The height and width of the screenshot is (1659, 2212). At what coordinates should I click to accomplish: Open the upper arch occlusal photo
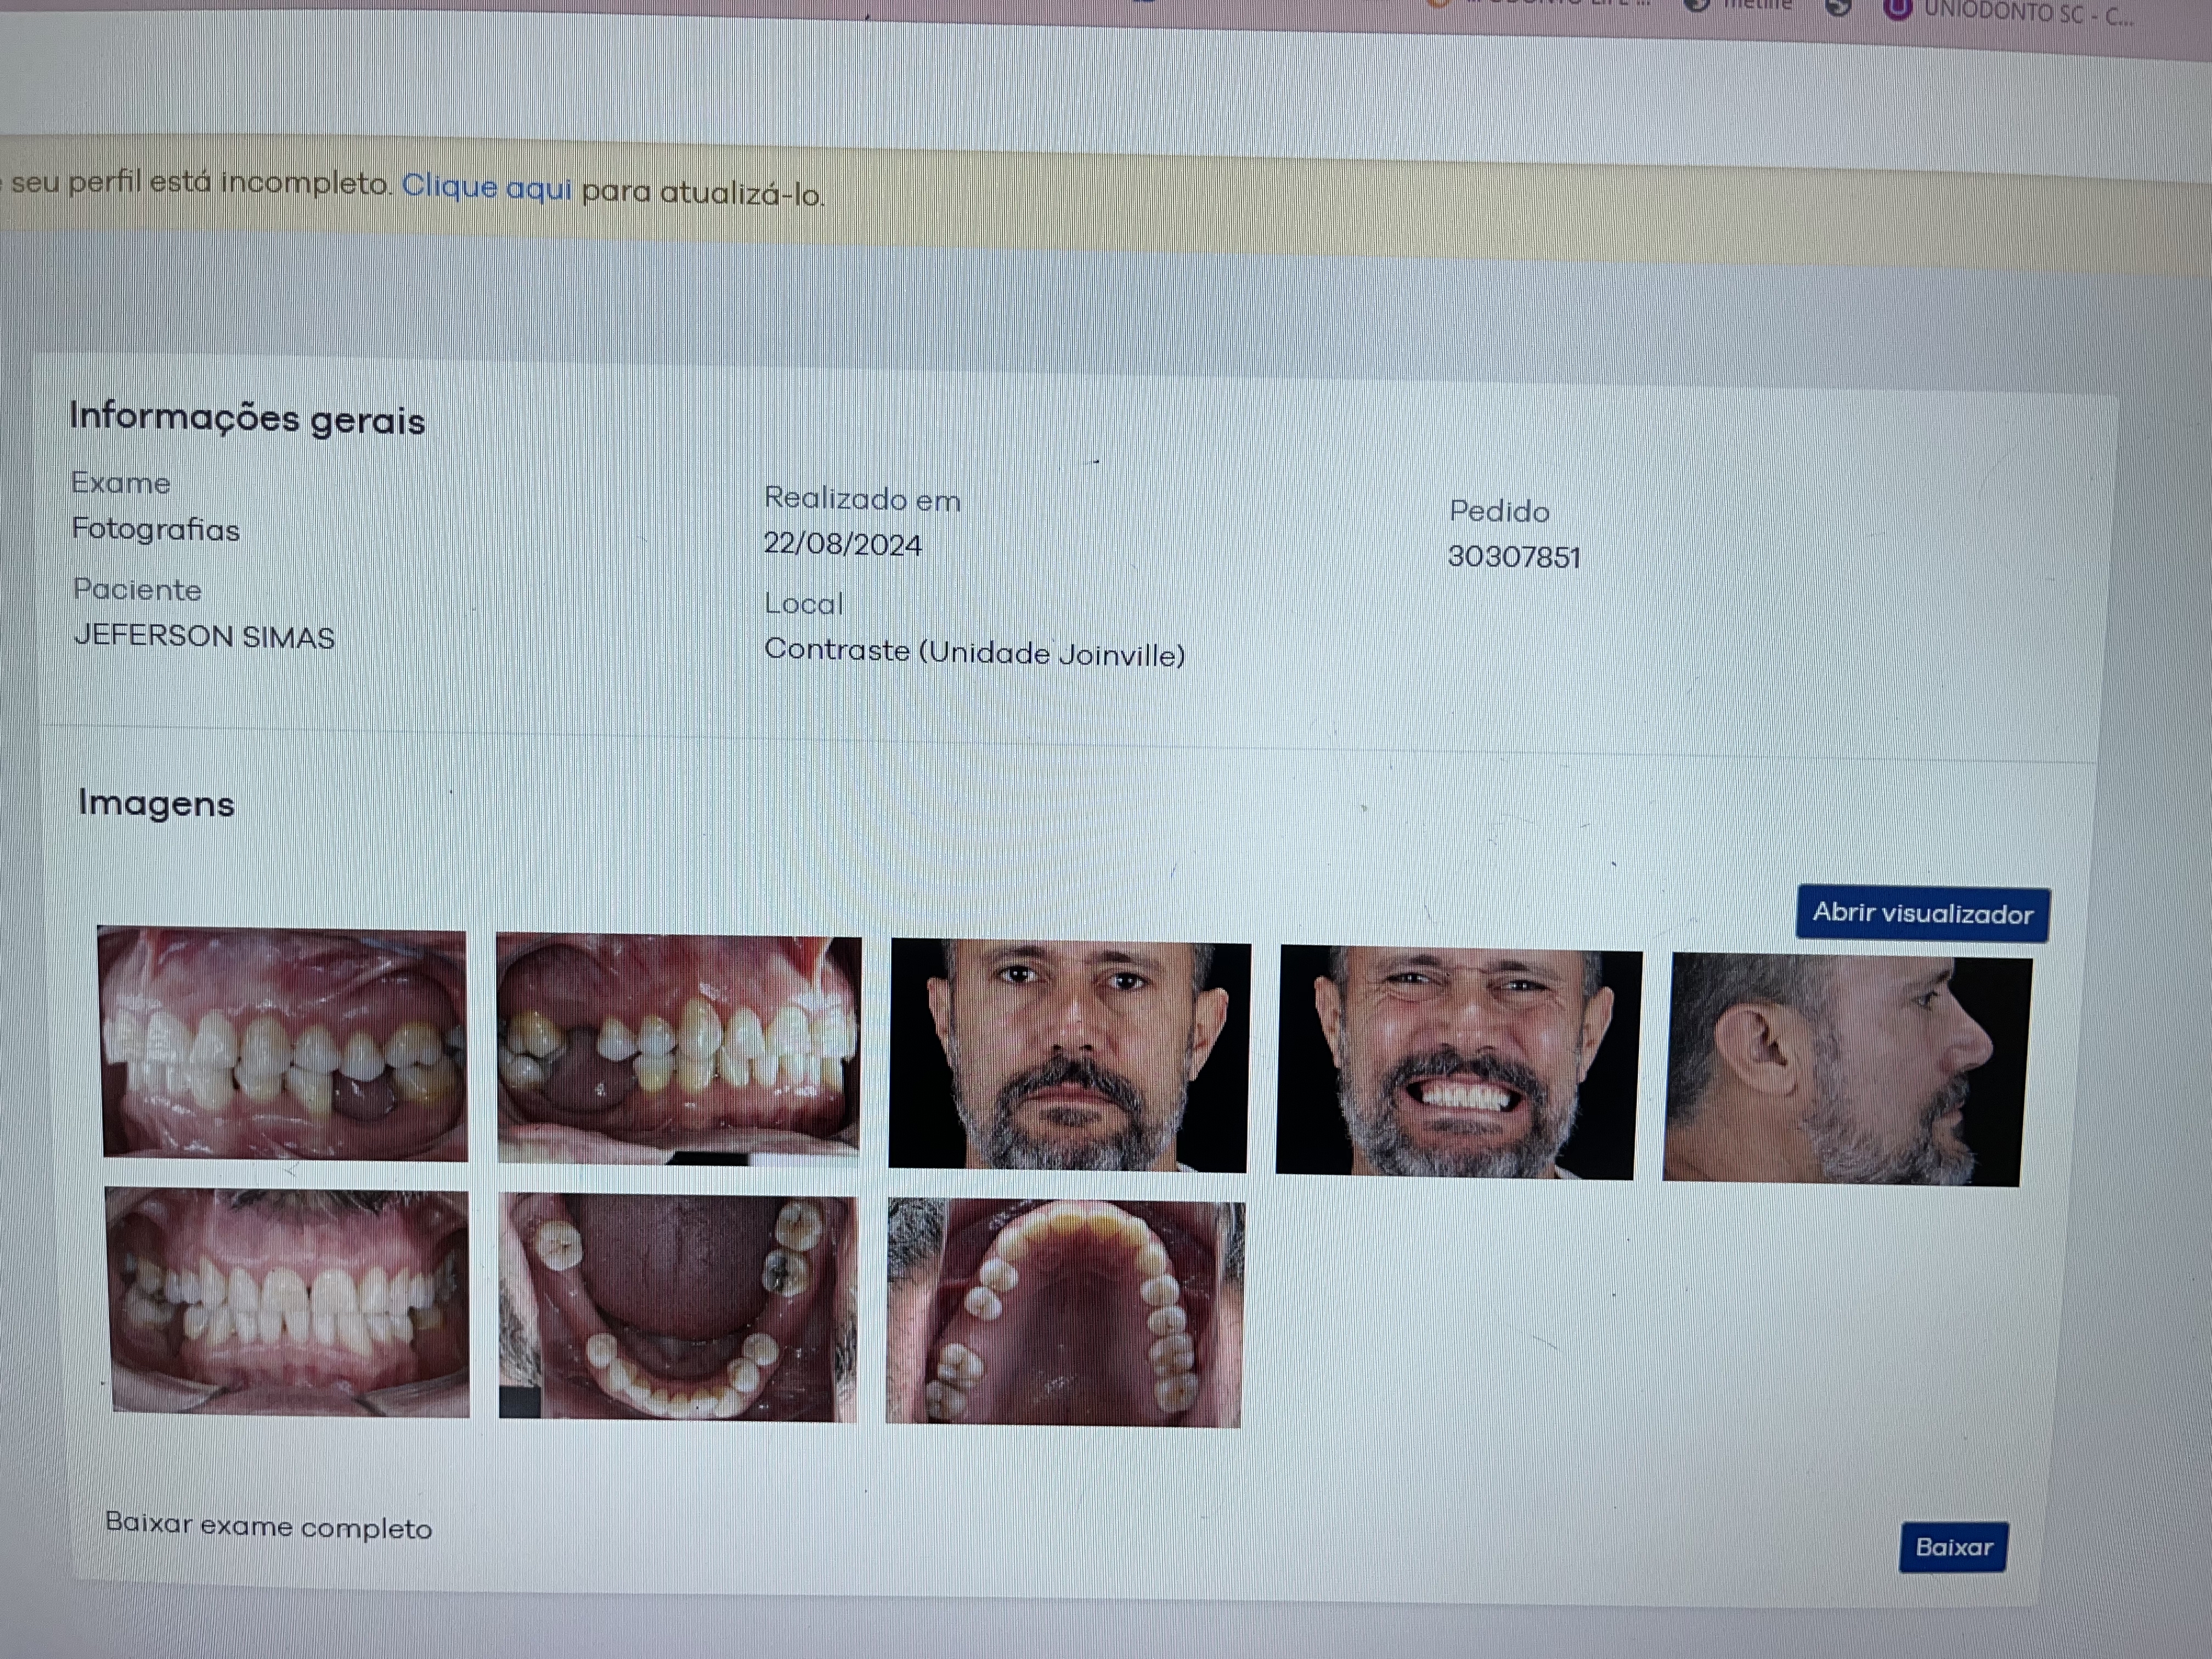(x=1065, y=1313)
